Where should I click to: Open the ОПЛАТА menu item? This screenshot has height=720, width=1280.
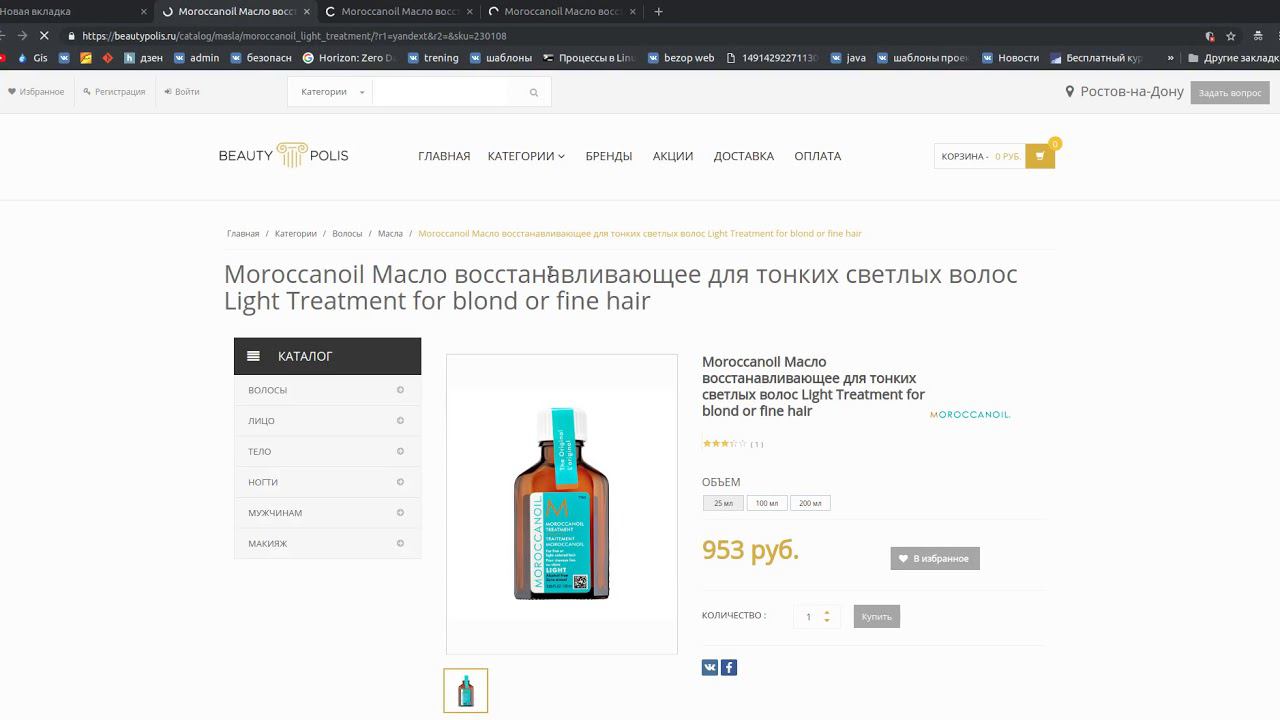(x=818, y=156)
